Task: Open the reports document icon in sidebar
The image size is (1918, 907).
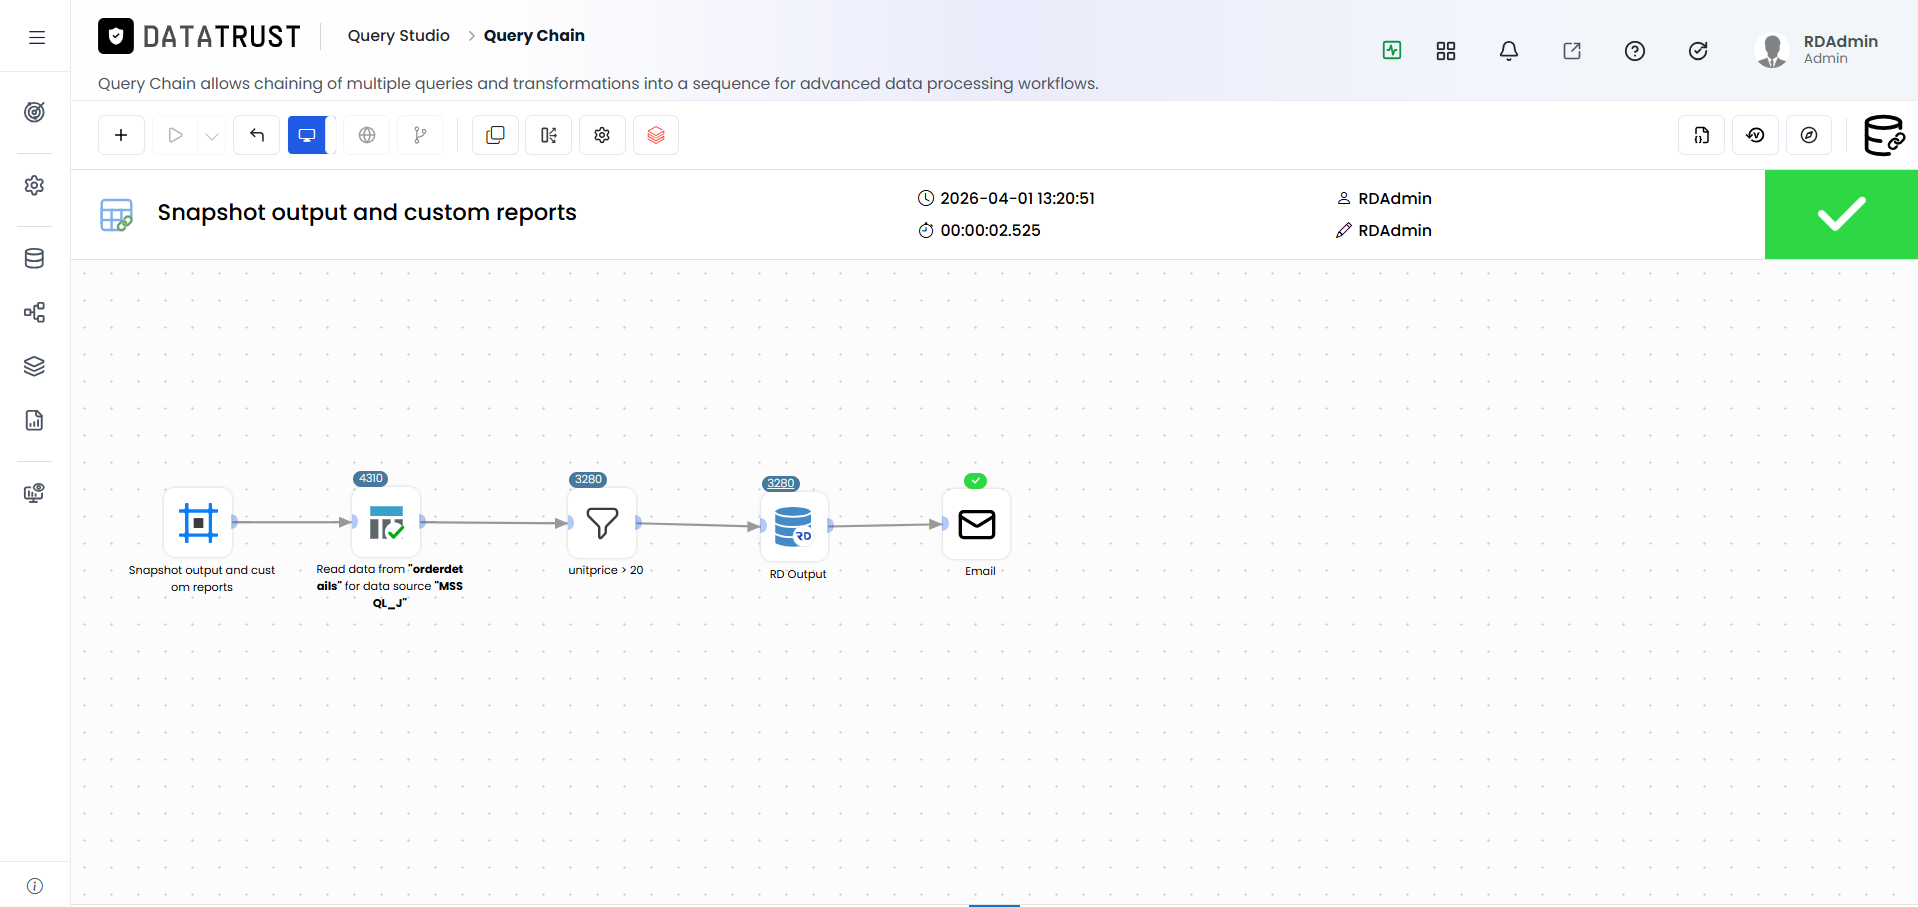Action: pyautogui.click(x=35, y=420)
